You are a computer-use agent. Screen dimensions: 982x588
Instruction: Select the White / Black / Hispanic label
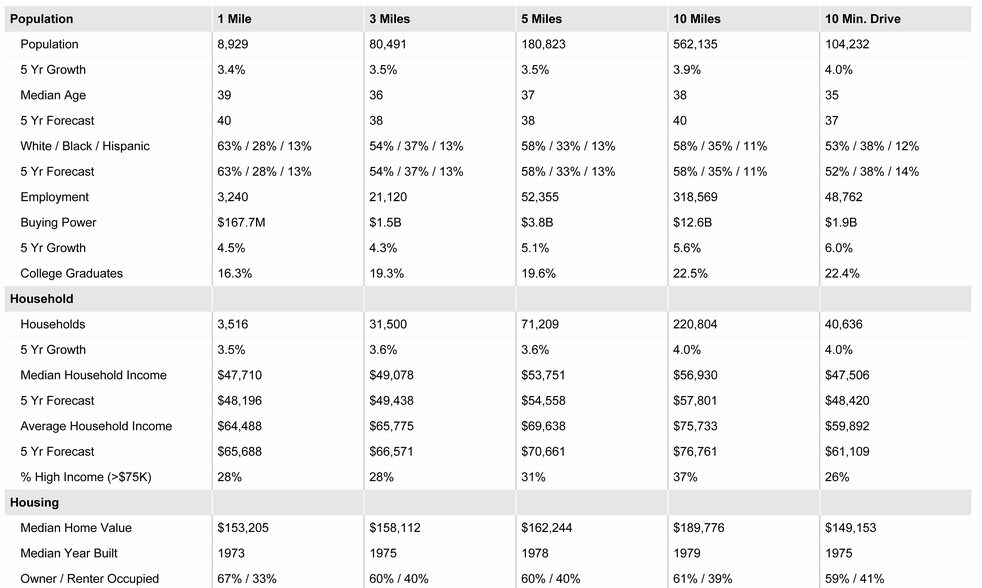click(85, 146)
